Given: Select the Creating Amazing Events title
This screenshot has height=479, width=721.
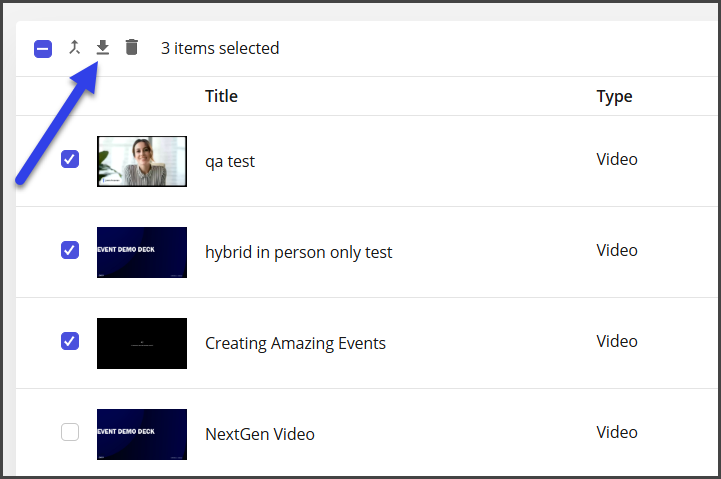Looking at the screenshot, I should click(x=295, y=343).
